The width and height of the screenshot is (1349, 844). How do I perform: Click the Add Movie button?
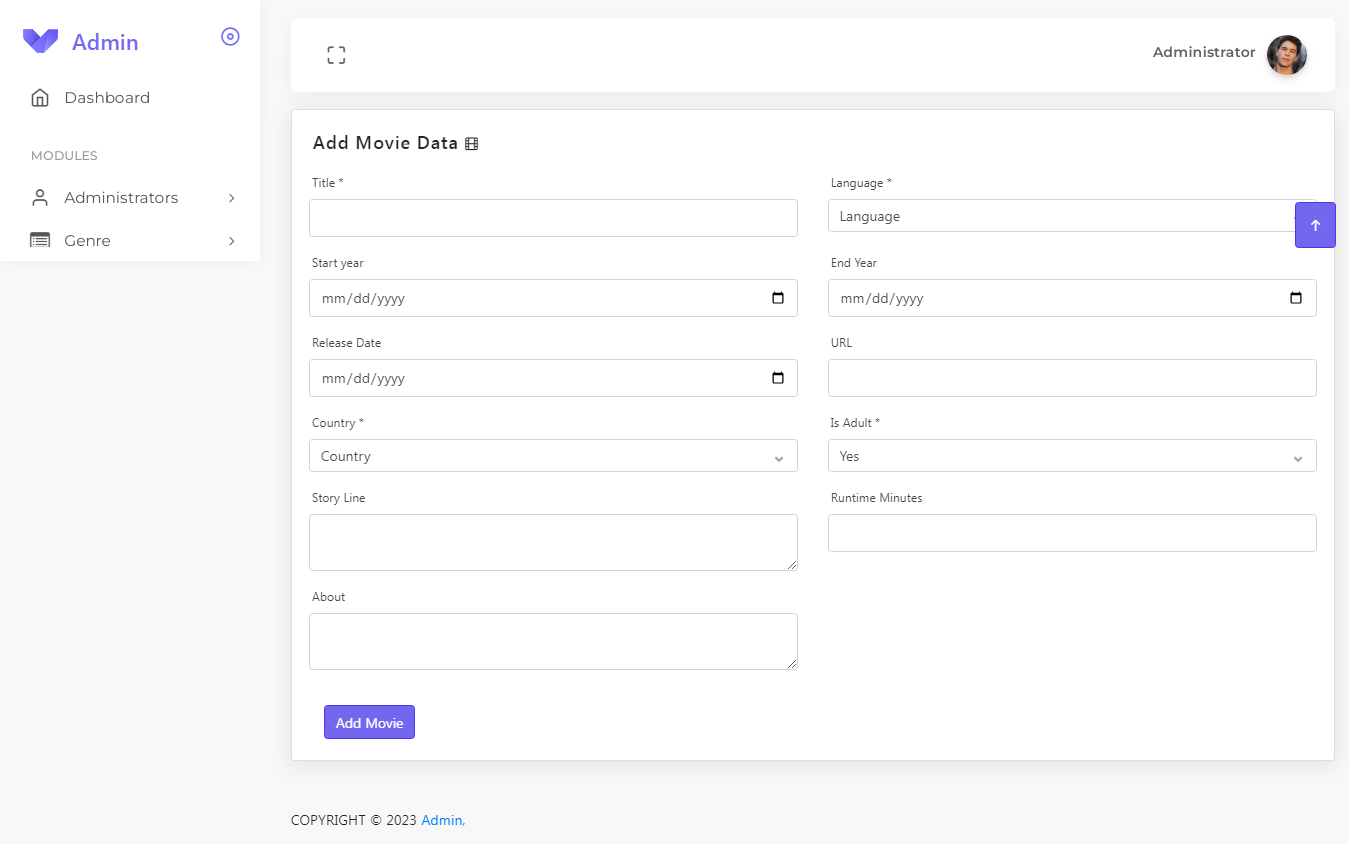(369, 721)
